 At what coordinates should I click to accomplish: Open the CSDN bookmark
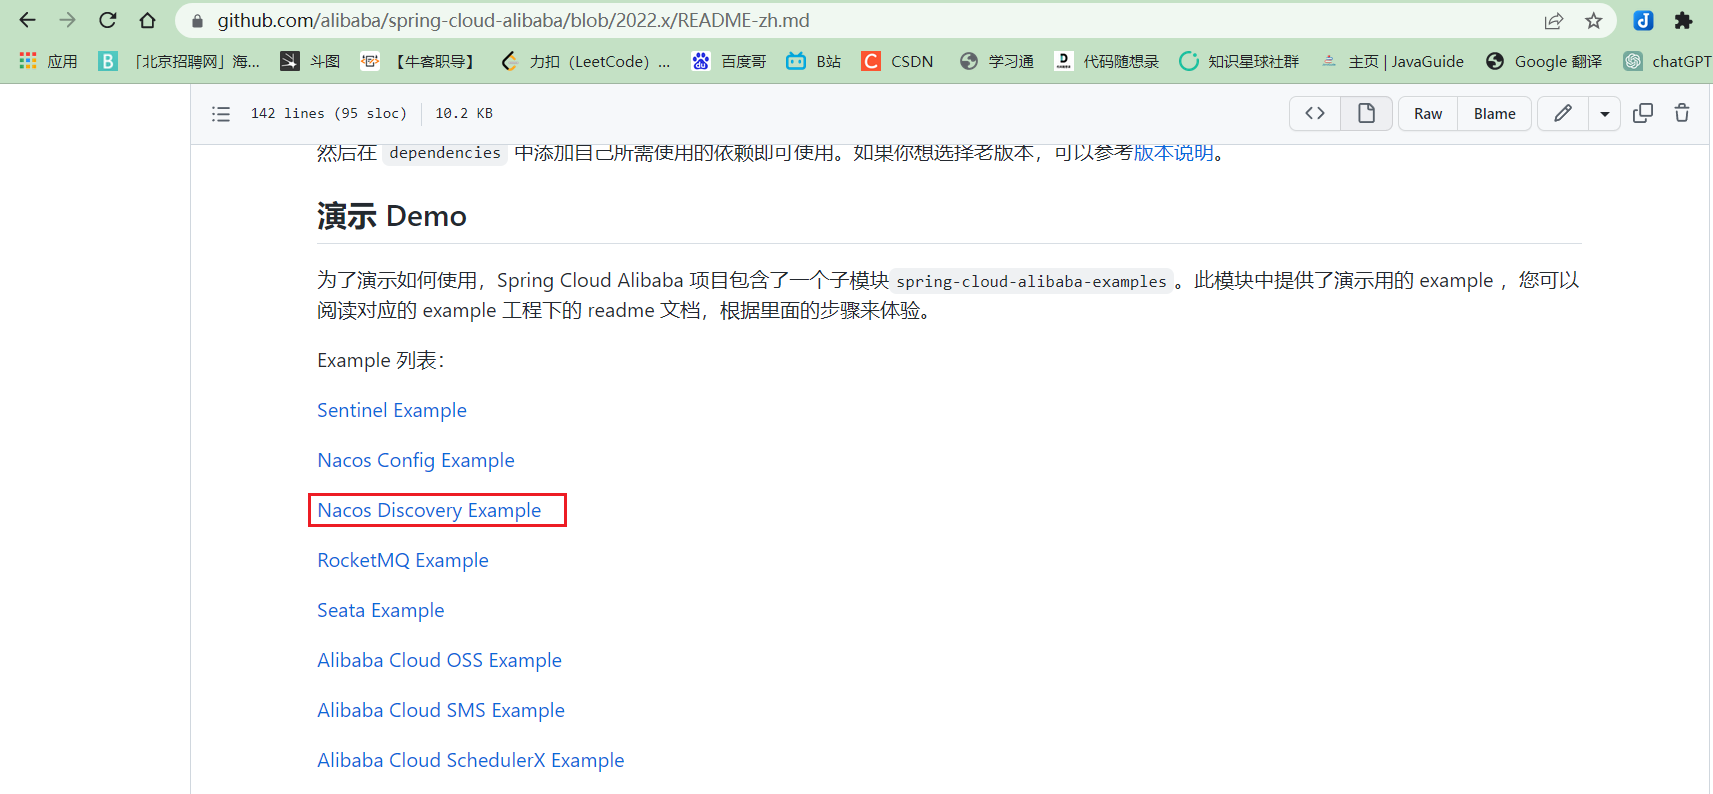click(x=898, y=61)
